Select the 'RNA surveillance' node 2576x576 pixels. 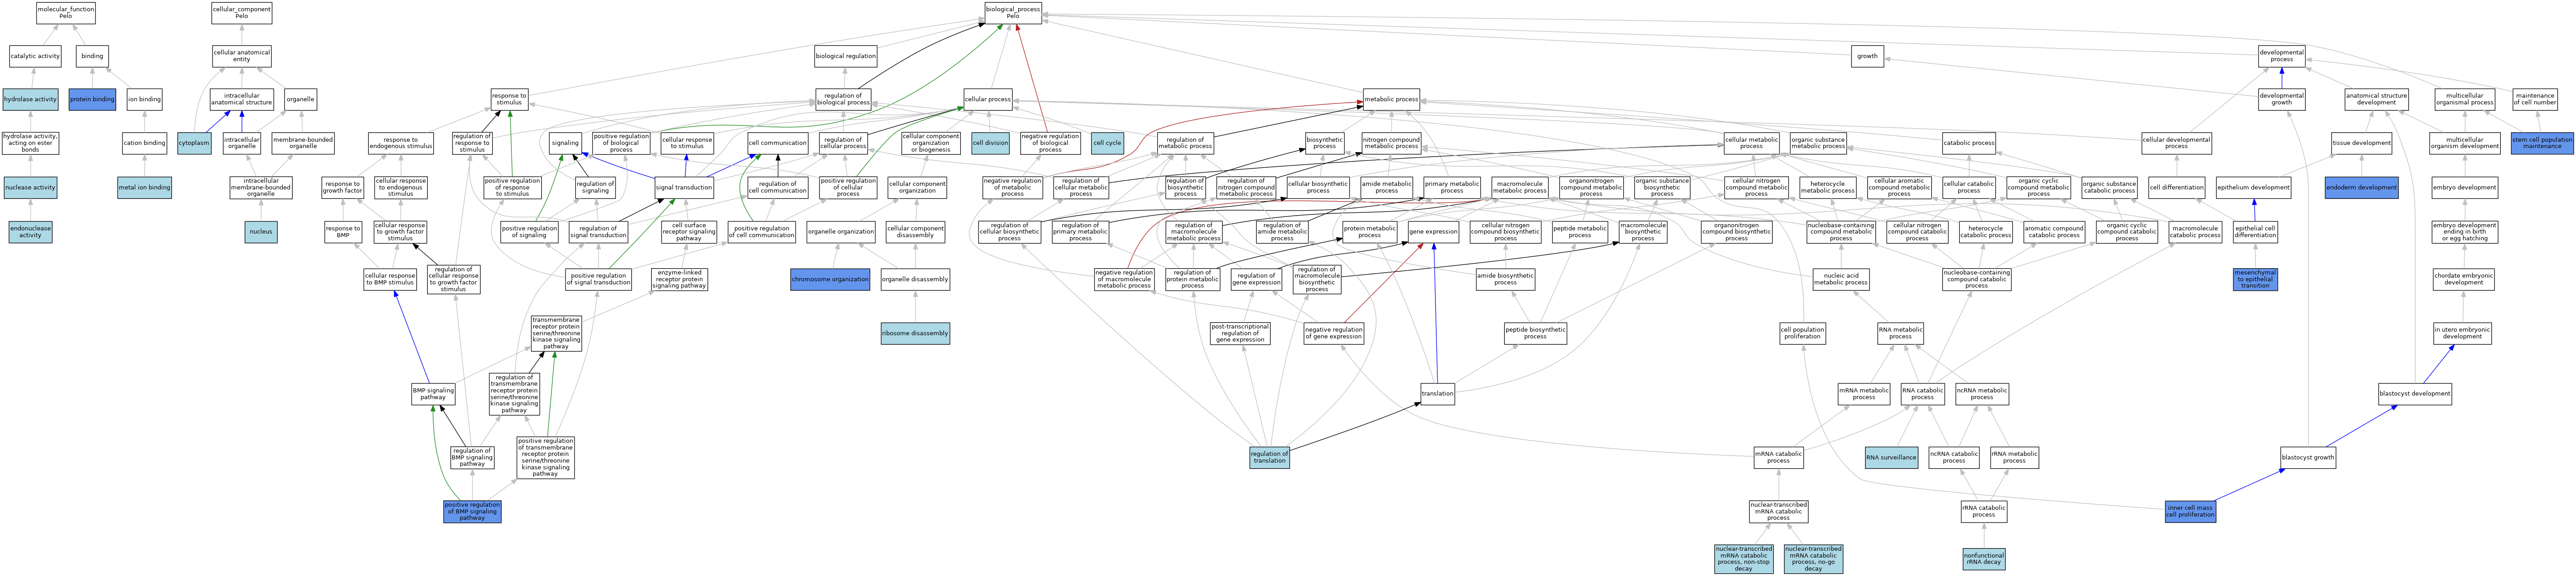coord(1891,457)
